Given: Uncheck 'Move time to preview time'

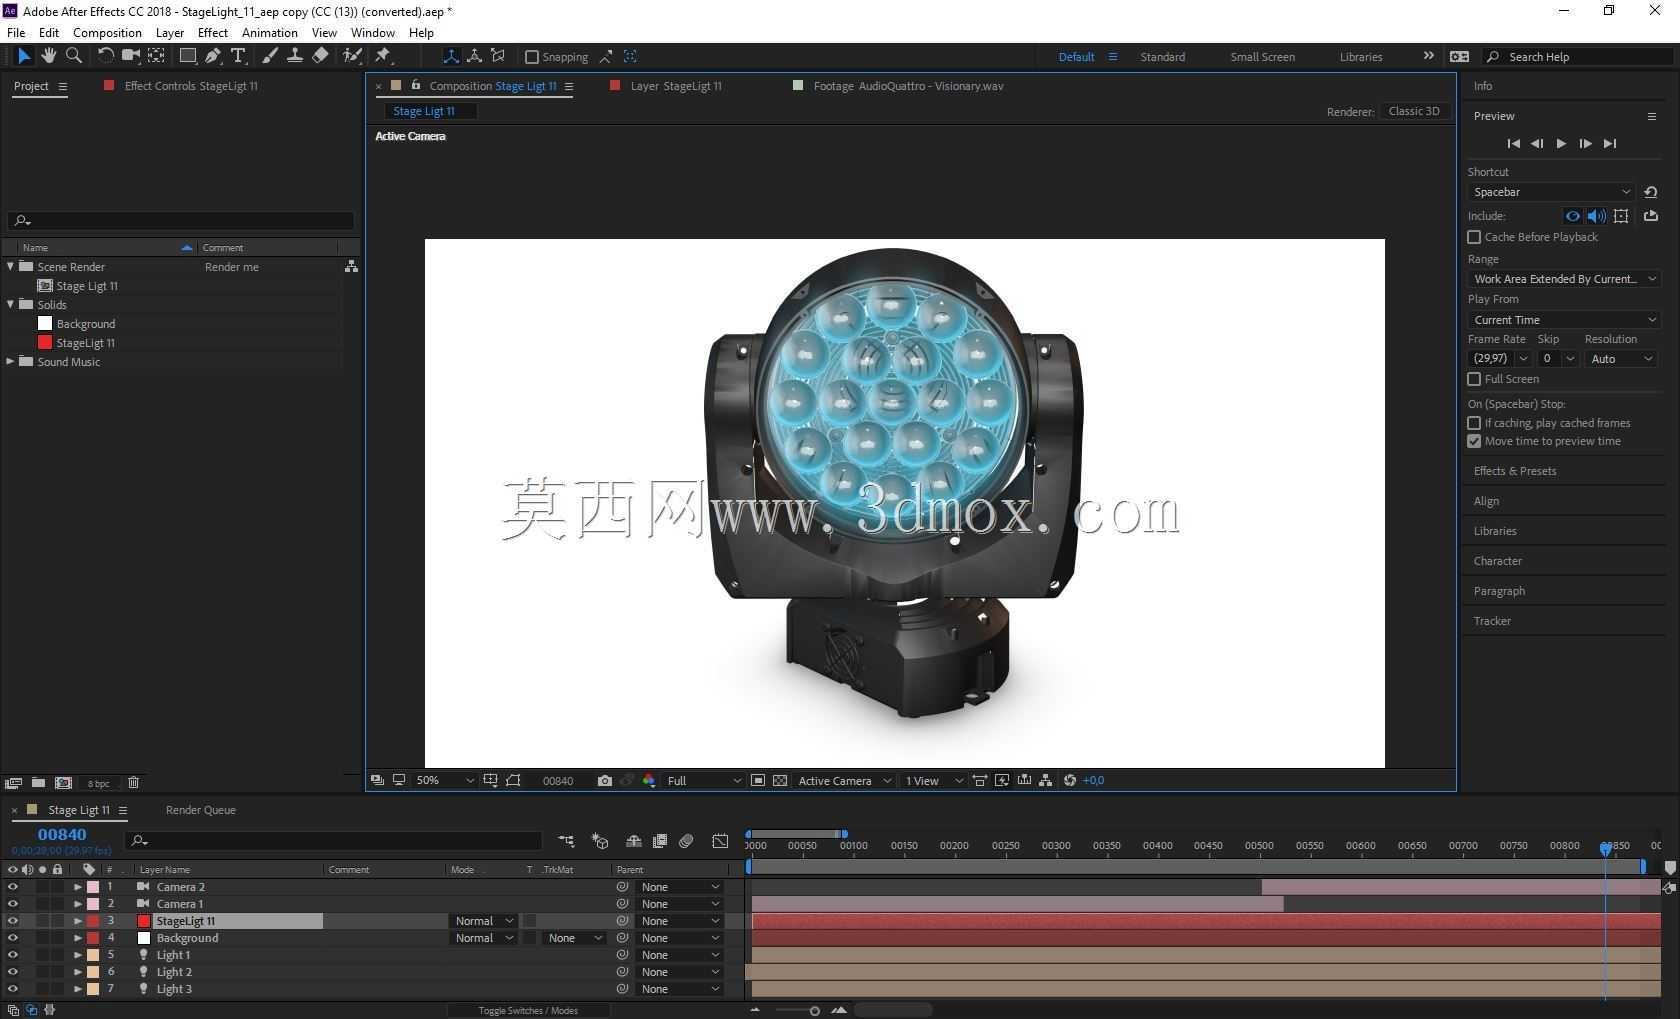Looking at the screenshot, I should point(1474,441).
